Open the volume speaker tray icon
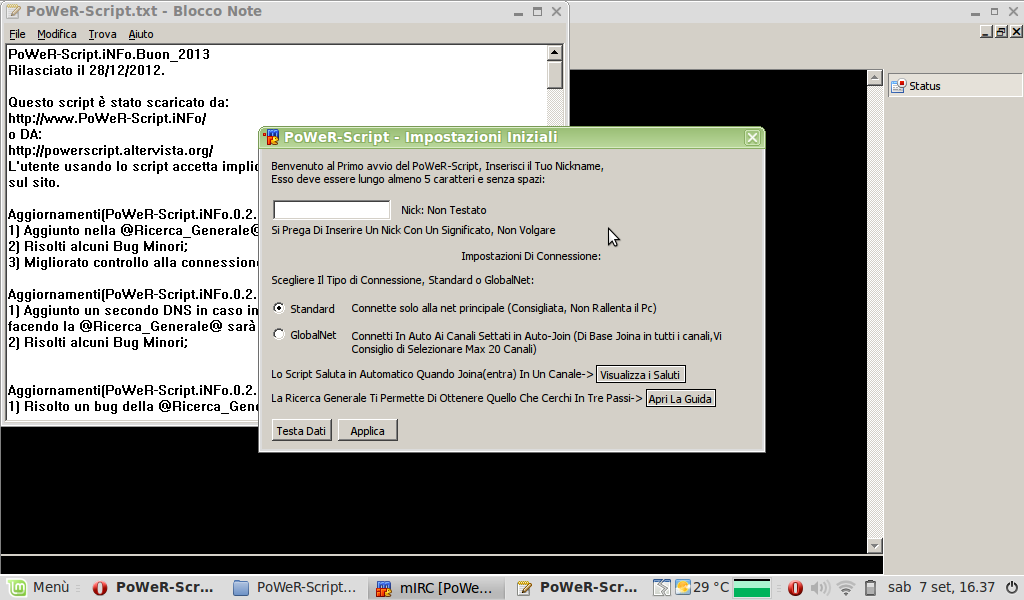 pos(820,588)
